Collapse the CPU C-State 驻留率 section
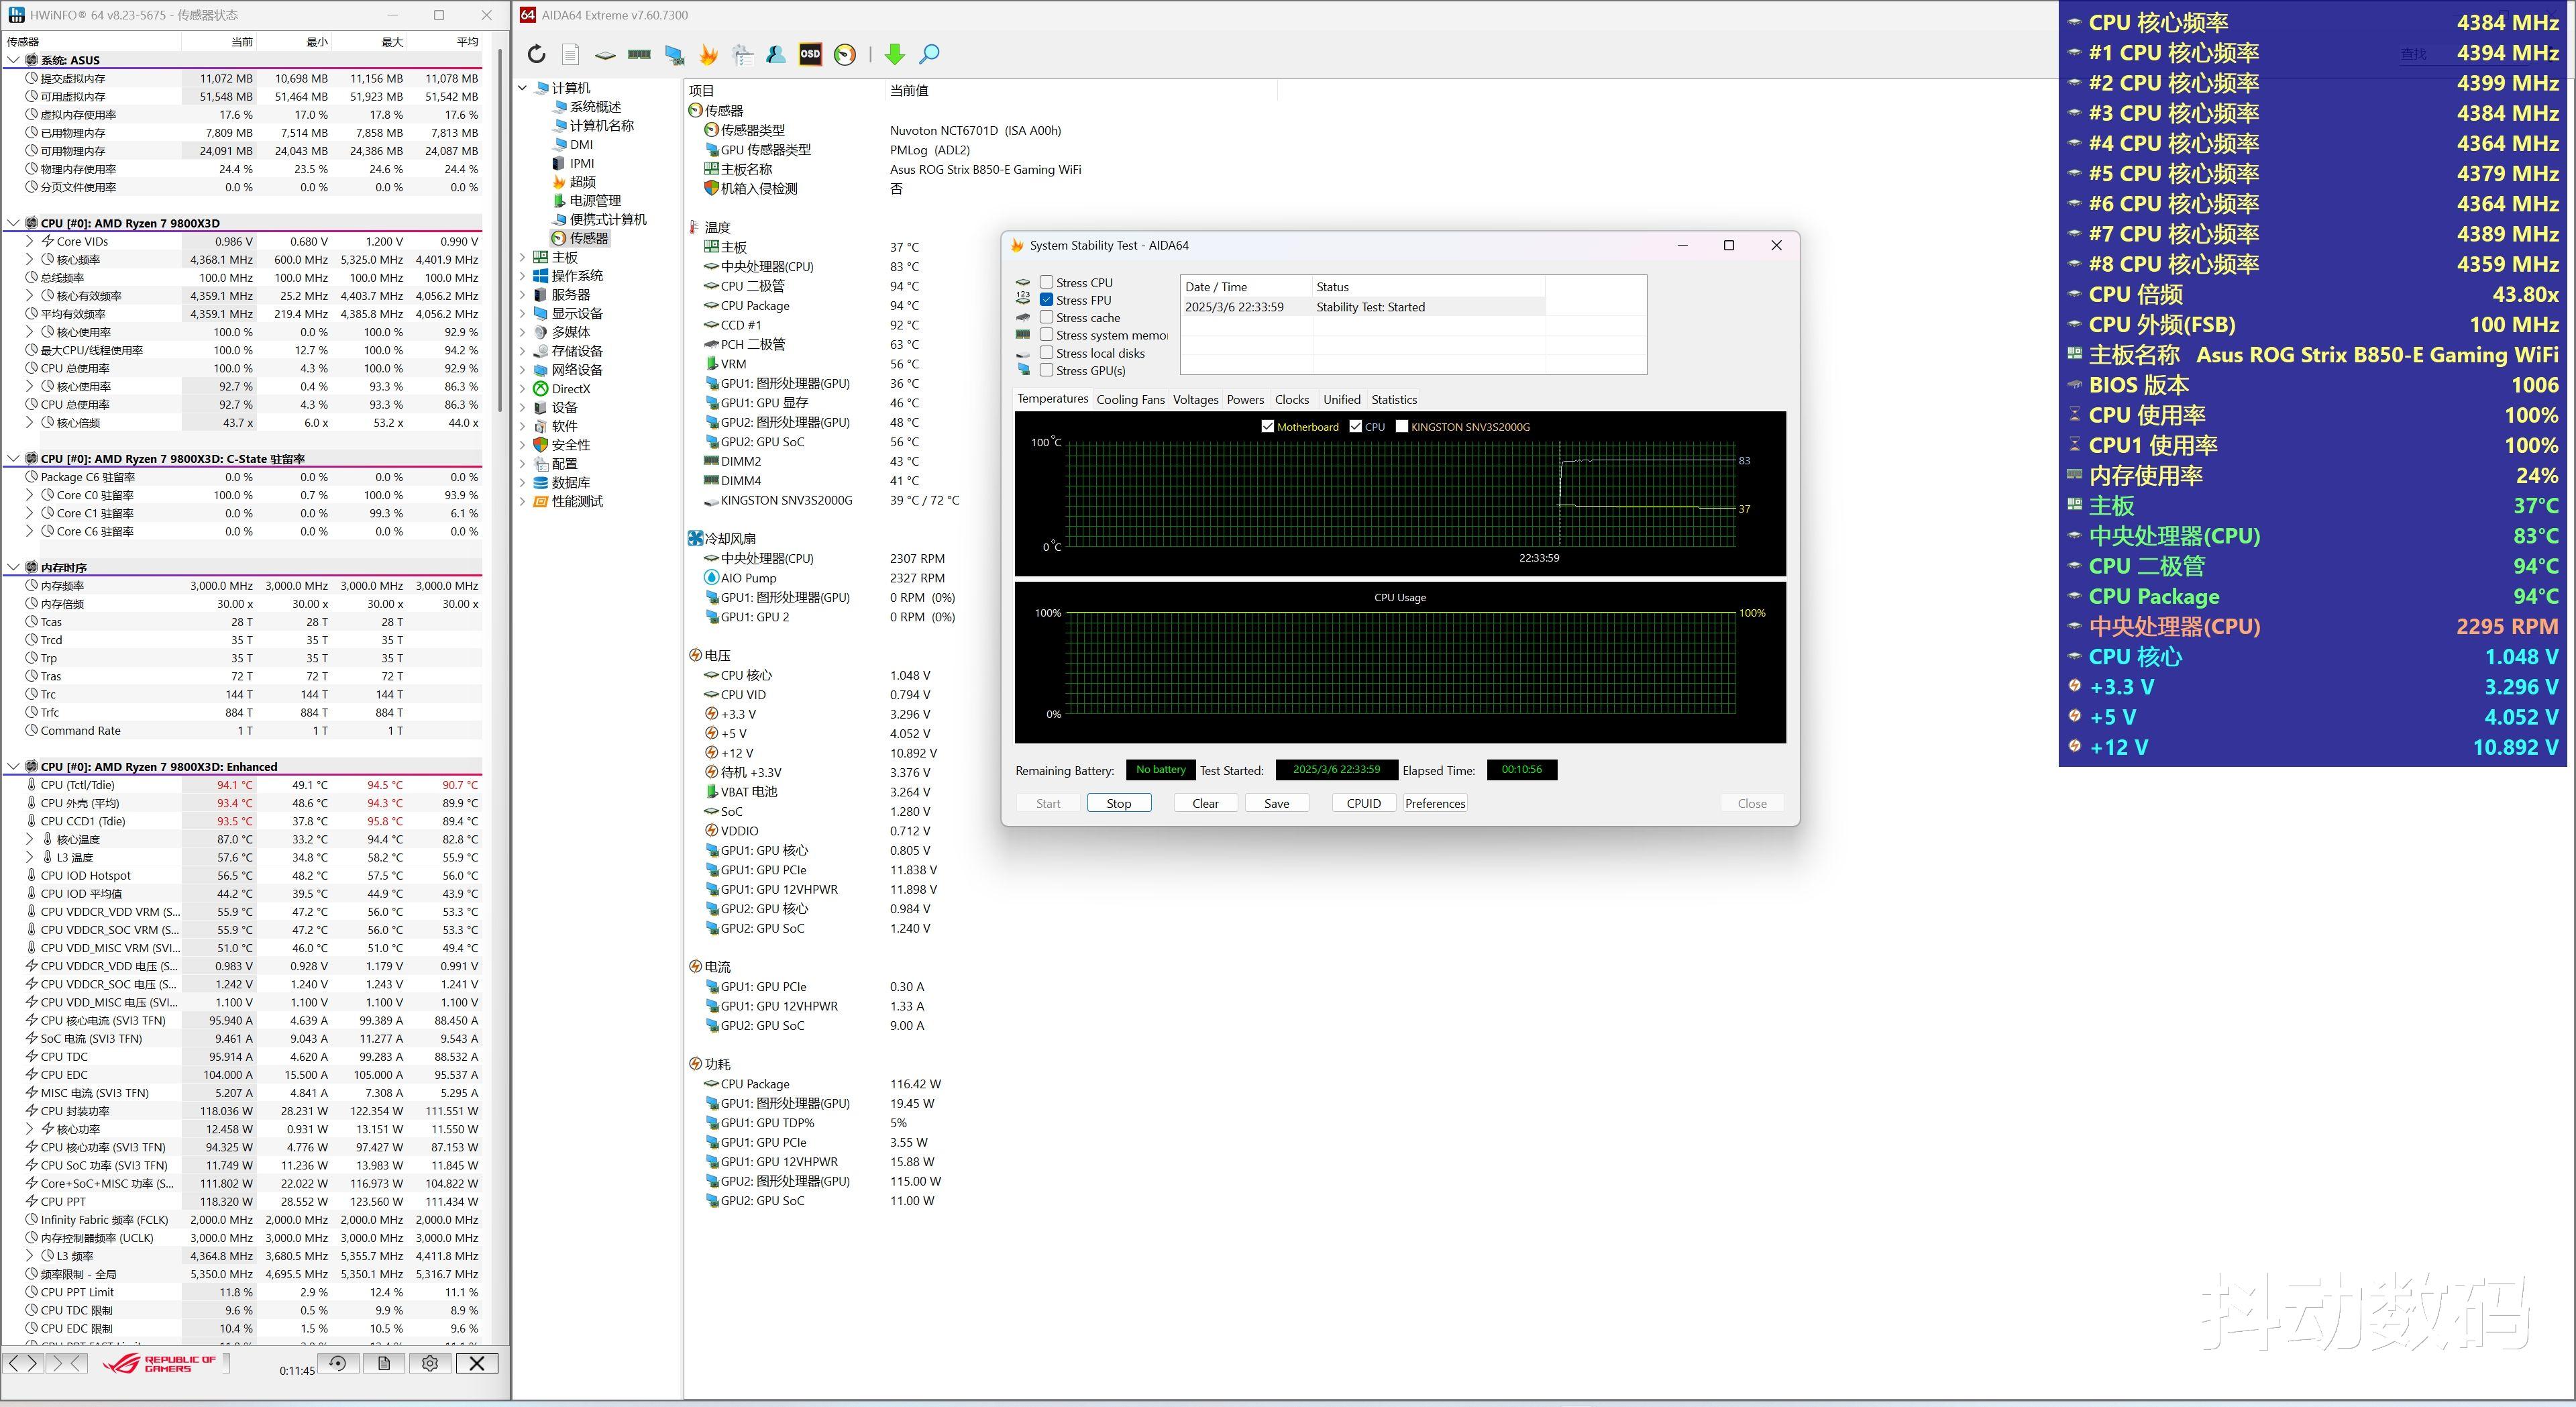 tap(13, 459)
